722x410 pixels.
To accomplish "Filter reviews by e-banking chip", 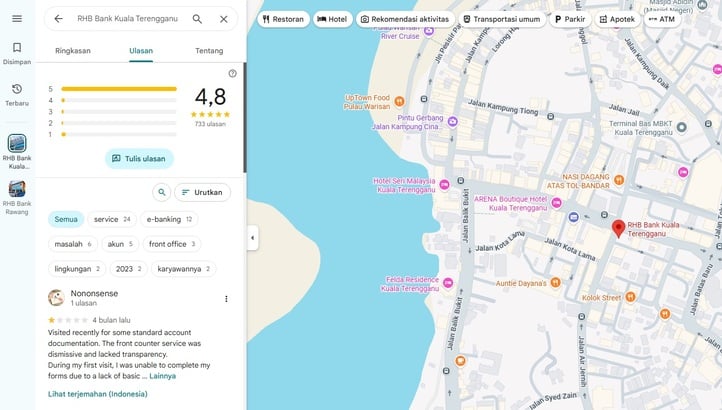I will point(169,219).
